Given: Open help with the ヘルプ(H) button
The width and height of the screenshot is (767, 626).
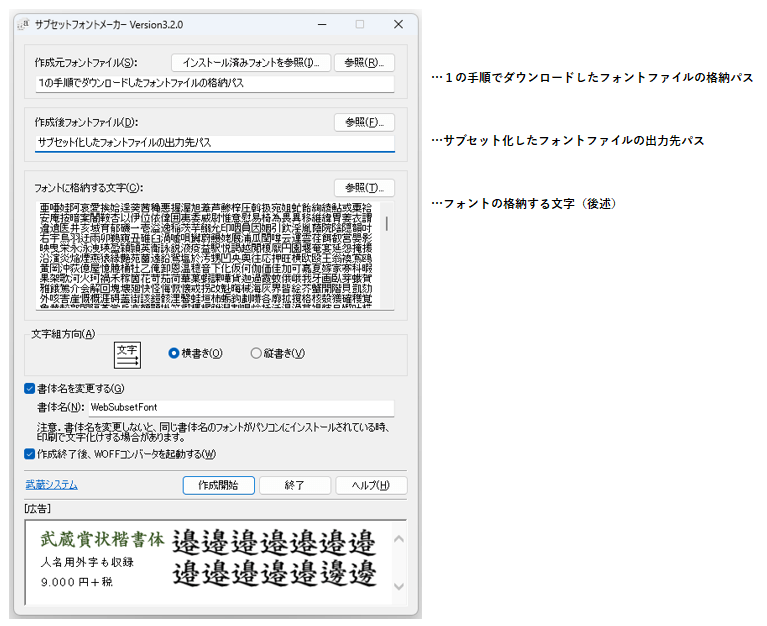Looking at the screenshot, I should (371, 485).
